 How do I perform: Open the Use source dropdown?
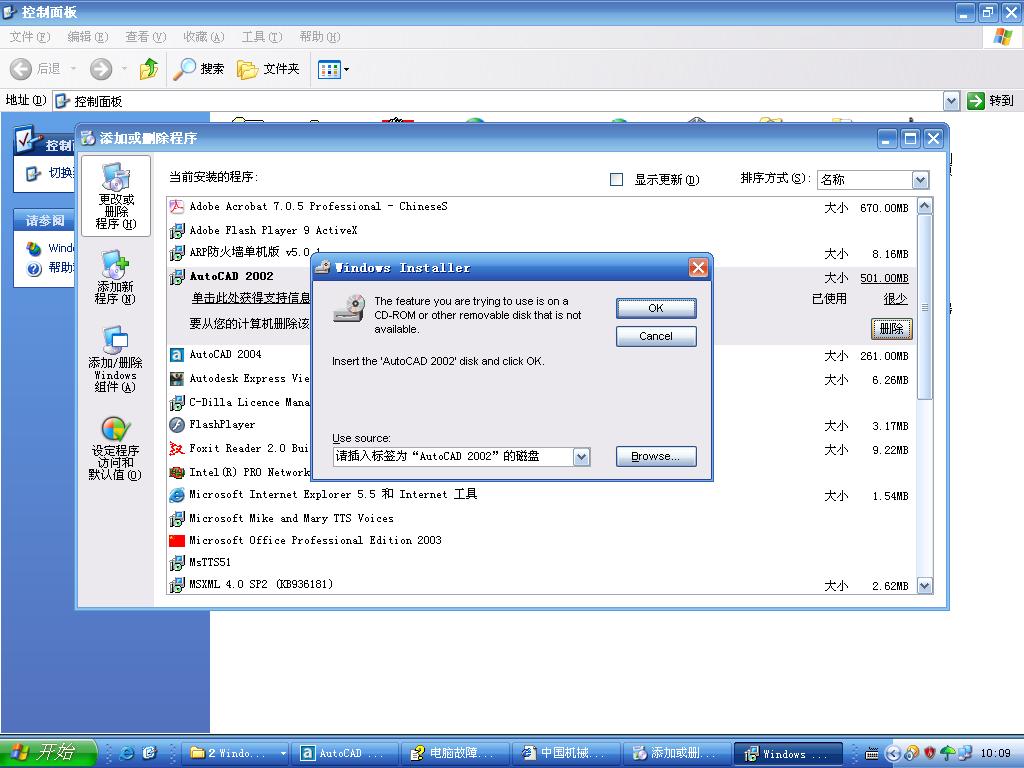coord(581,456)
